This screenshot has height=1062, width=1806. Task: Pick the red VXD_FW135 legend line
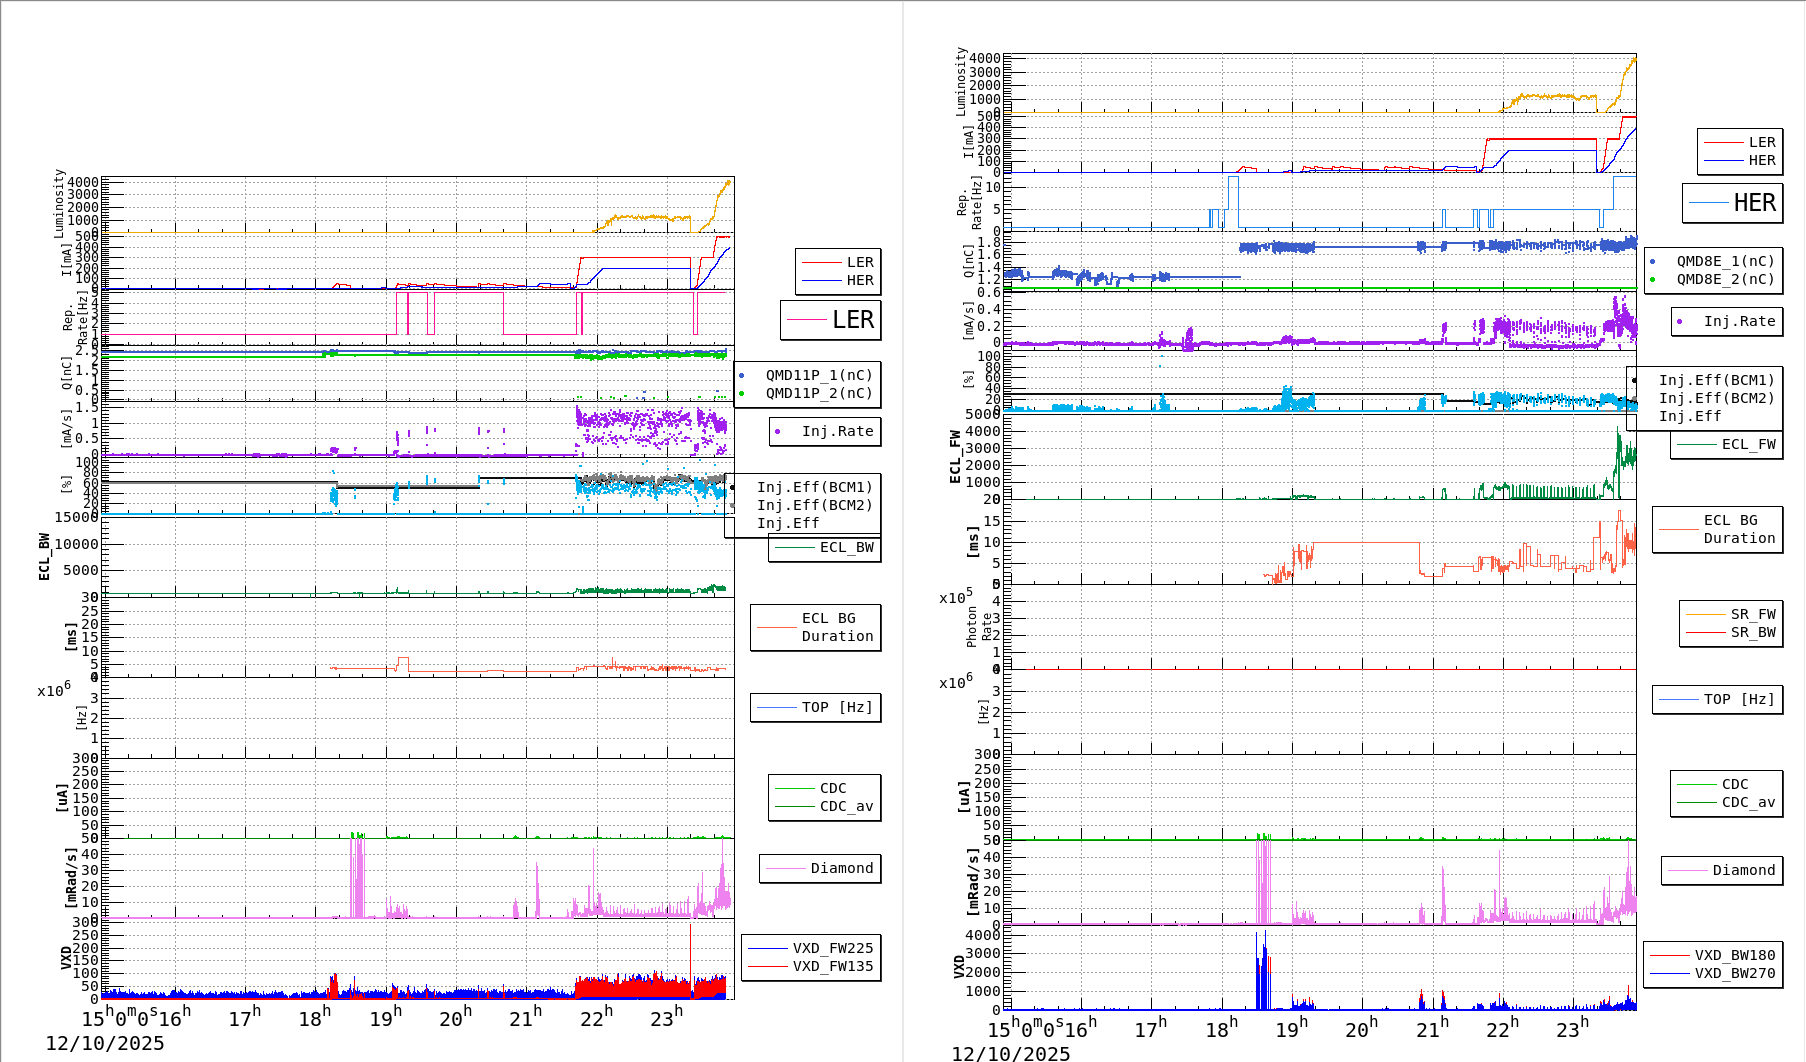pyautogui.click(x=768, y=967)
